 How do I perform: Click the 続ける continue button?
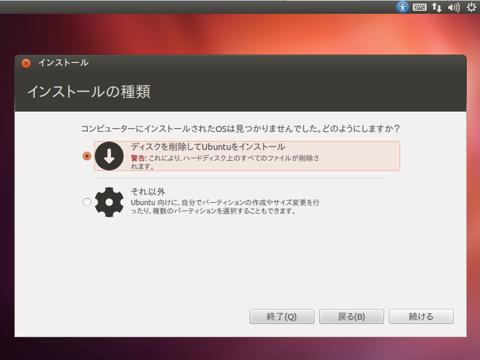coord(421,316)
